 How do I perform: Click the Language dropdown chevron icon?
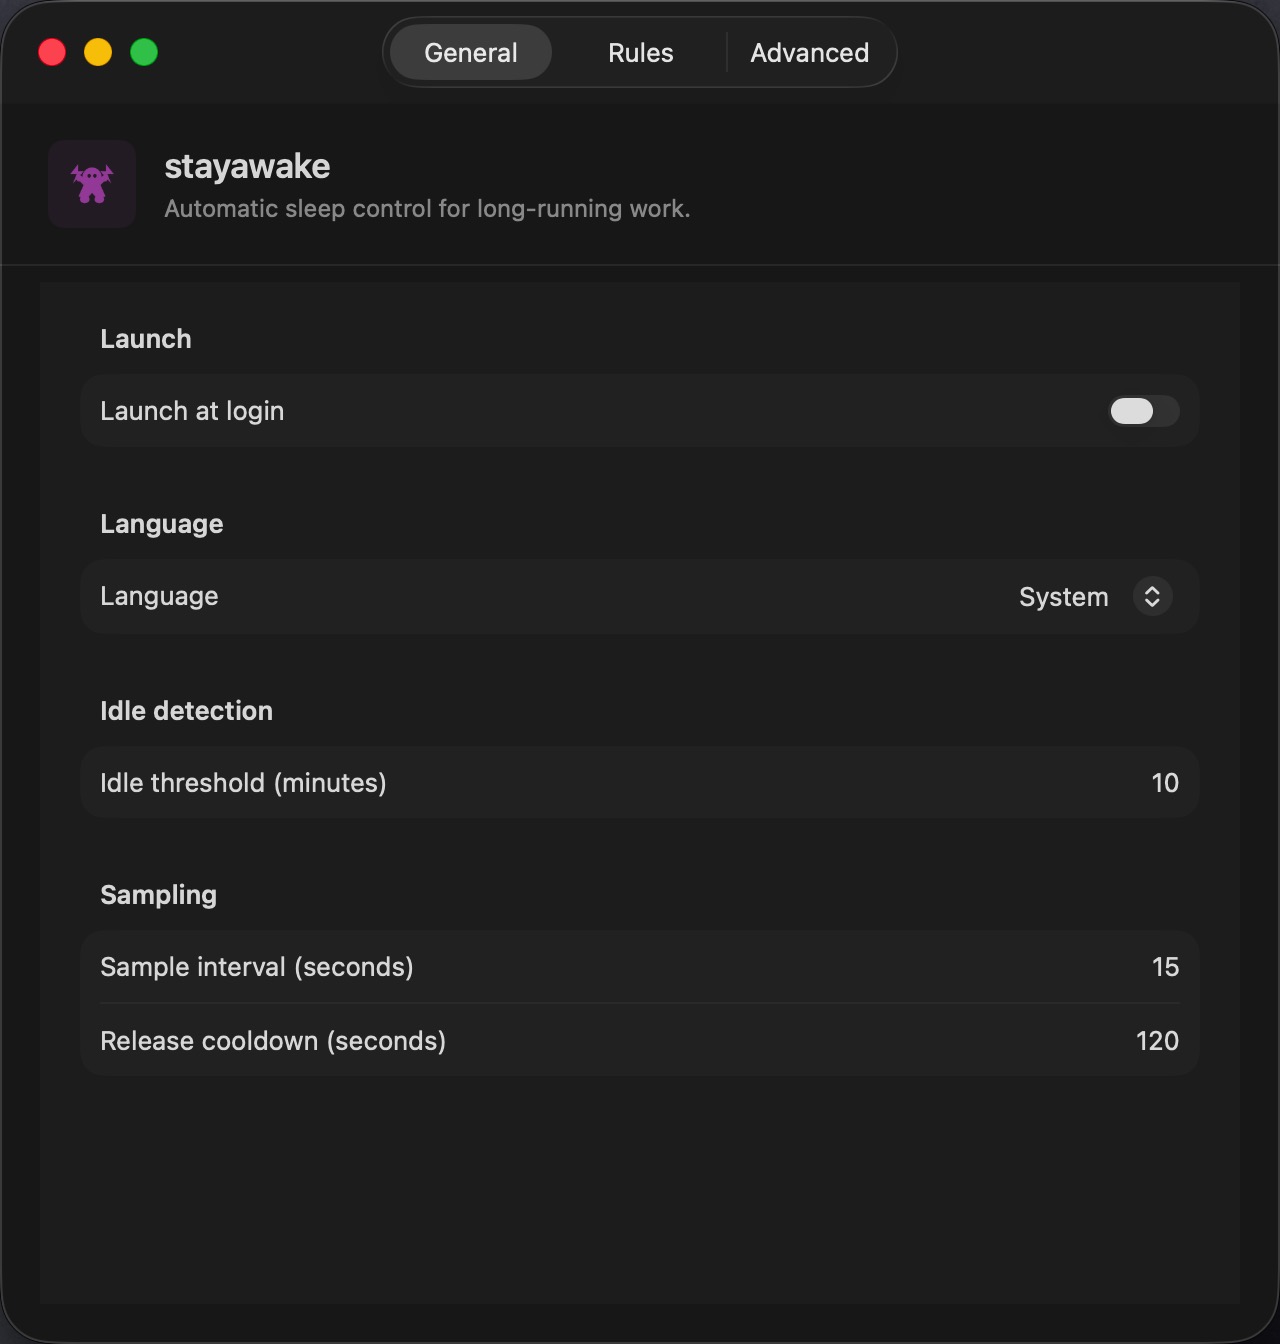(1152, 596)
